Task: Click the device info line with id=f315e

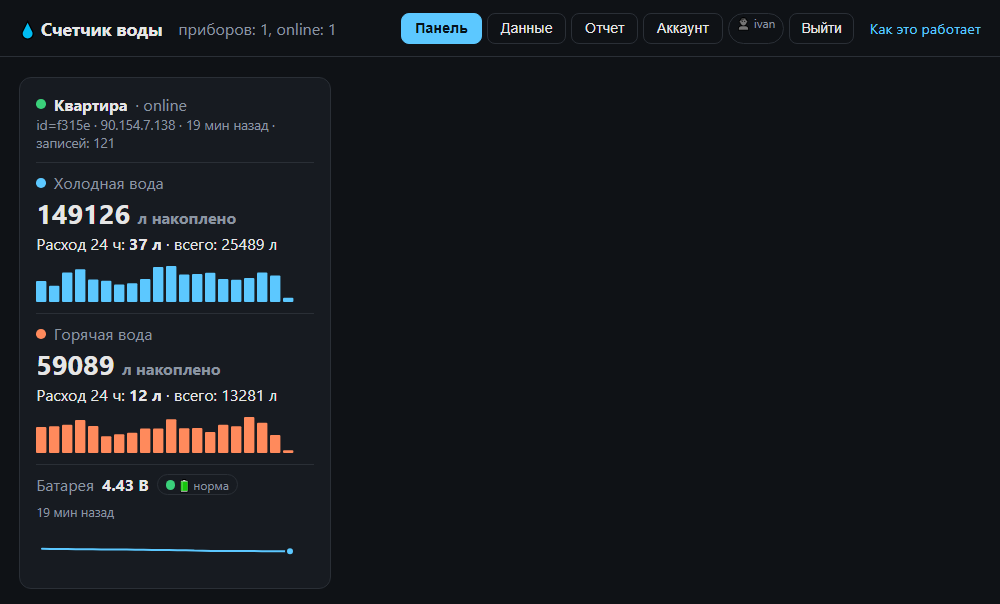Action: [156, 135]
